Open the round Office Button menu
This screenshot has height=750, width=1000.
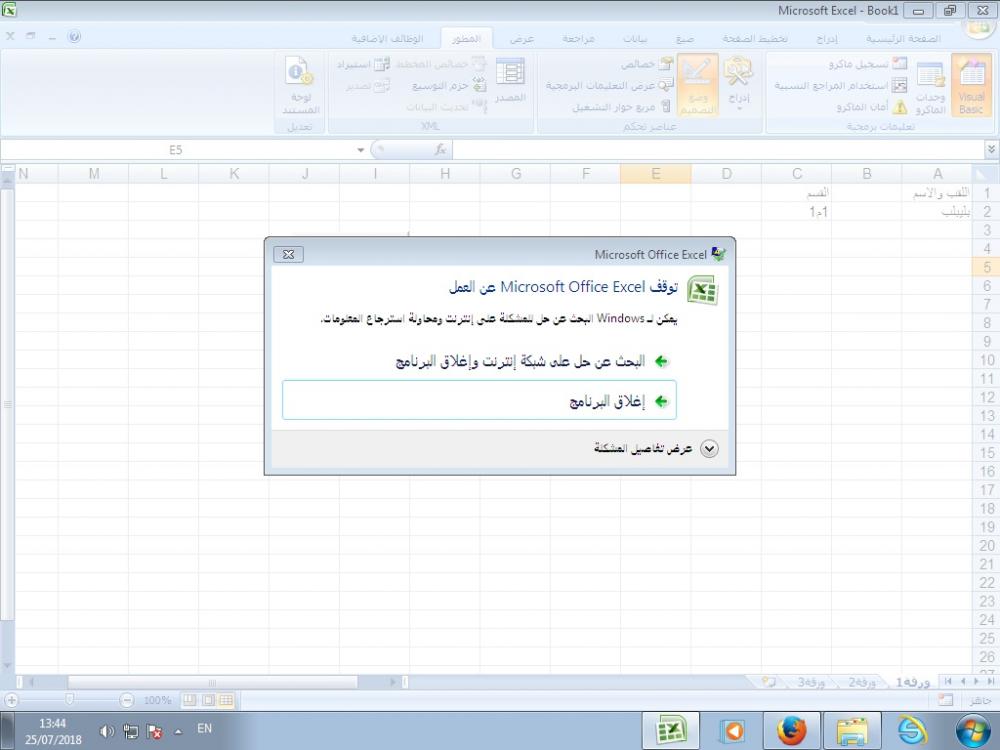pyautogui.click(x=977, y=27)
